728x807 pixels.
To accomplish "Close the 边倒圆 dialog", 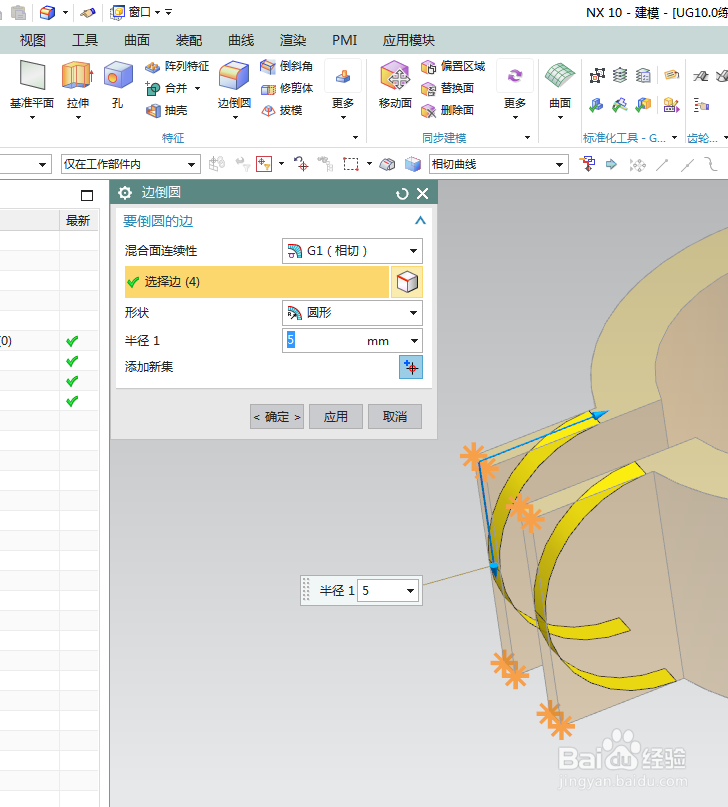I will 422,194.
